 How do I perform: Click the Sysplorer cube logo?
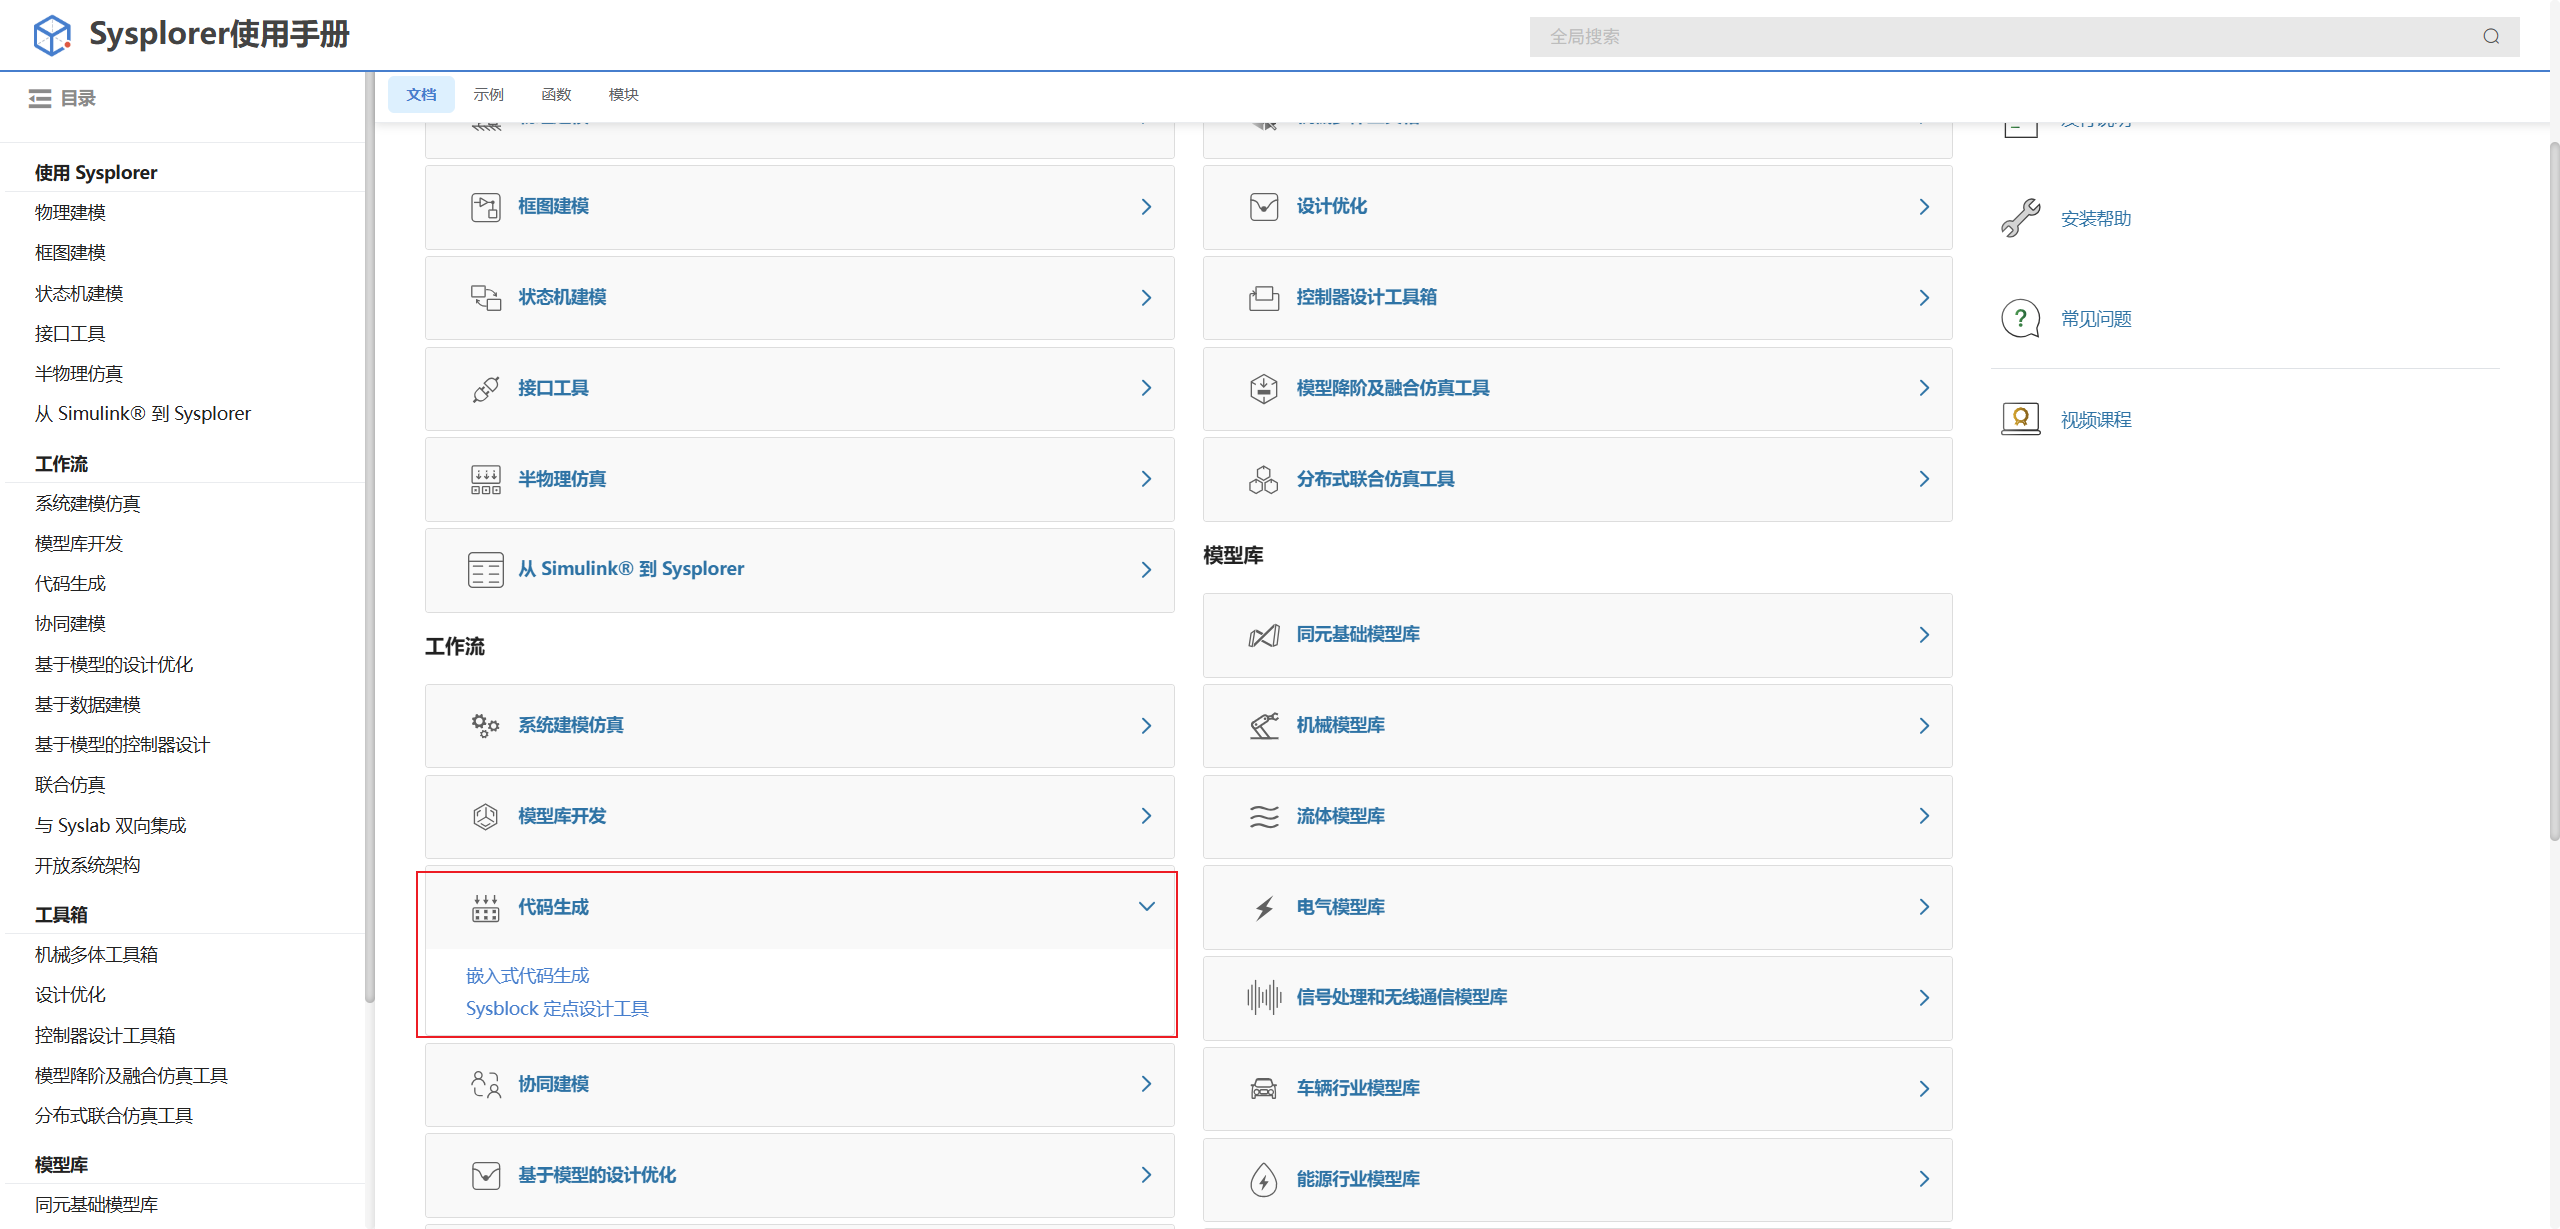[x=52, y=35]
